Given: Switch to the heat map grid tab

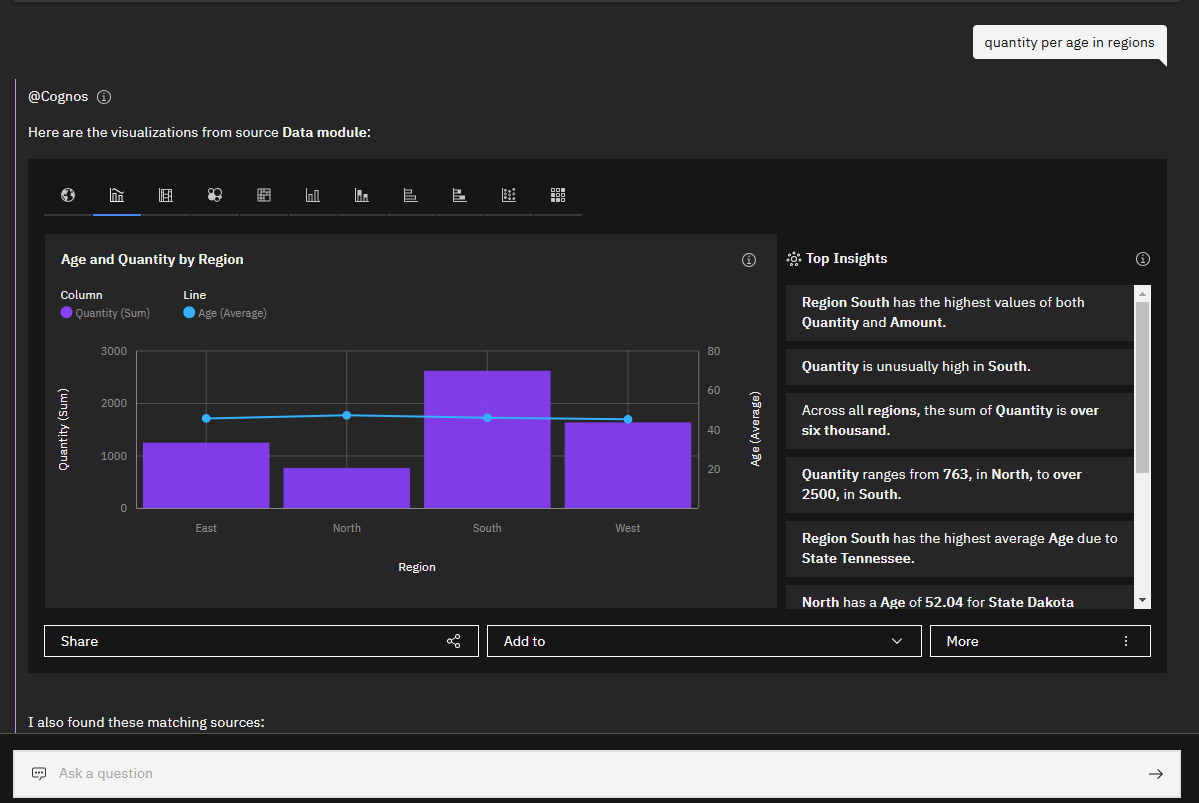Looking at the screenshot, I should click(x=557, y=195).
